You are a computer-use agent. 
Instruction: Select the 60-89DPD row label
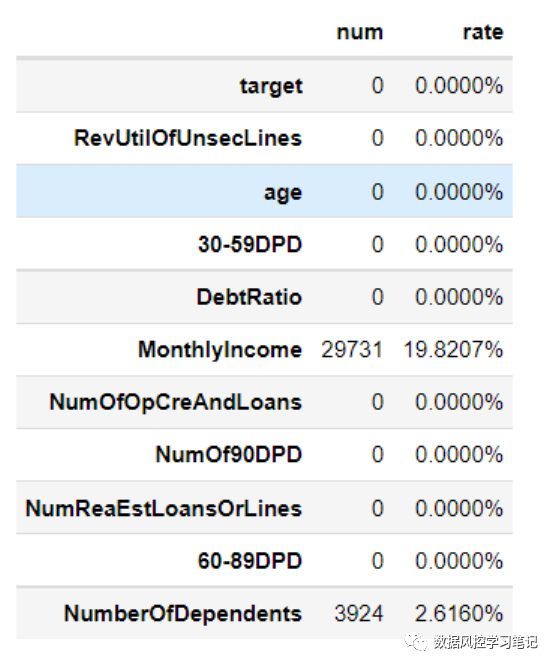click(x=250, y=561)
